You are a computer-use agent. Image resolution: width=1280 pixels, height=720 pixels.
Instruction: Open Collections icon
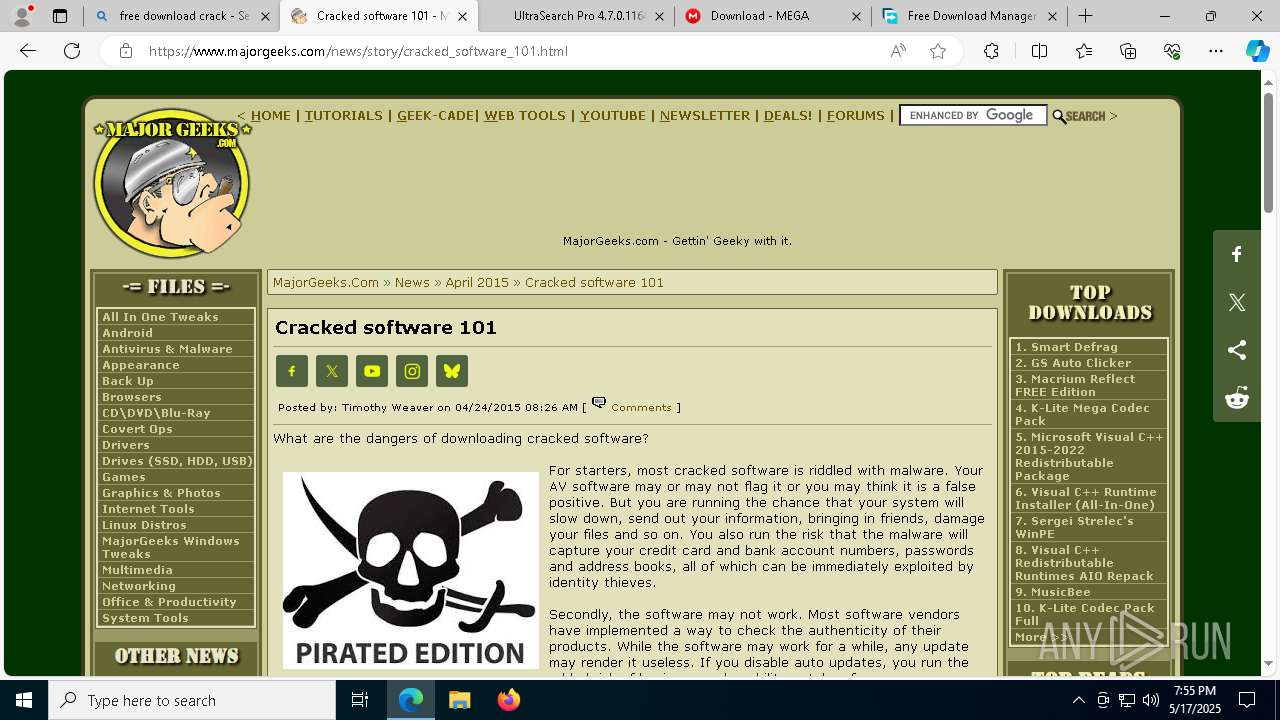[1128, 51]
